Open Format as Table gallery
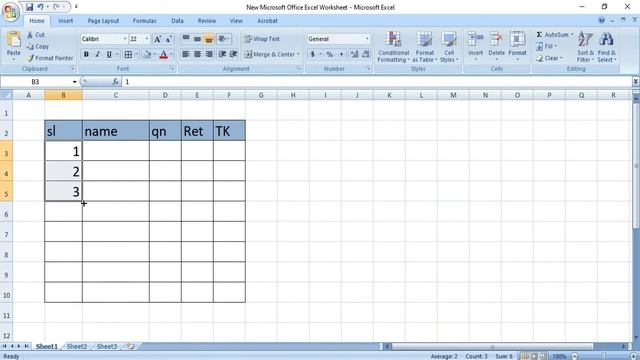 click(x=424, y=47)
